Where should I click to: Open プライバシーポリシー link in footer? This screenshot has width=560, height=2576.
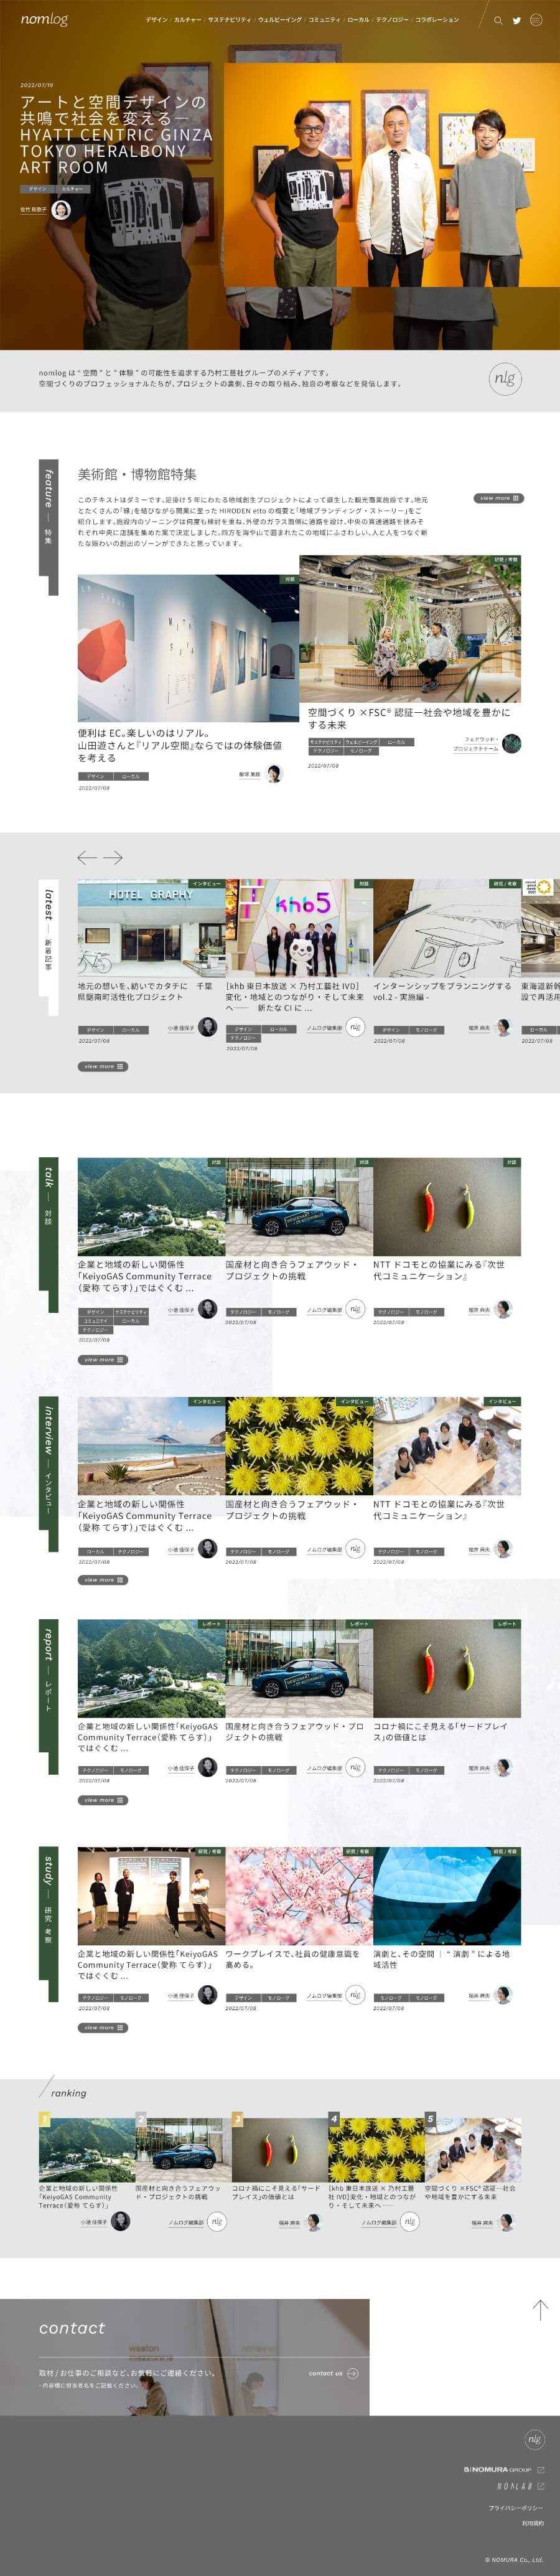pyautogui.click(x=516, y=2508)
